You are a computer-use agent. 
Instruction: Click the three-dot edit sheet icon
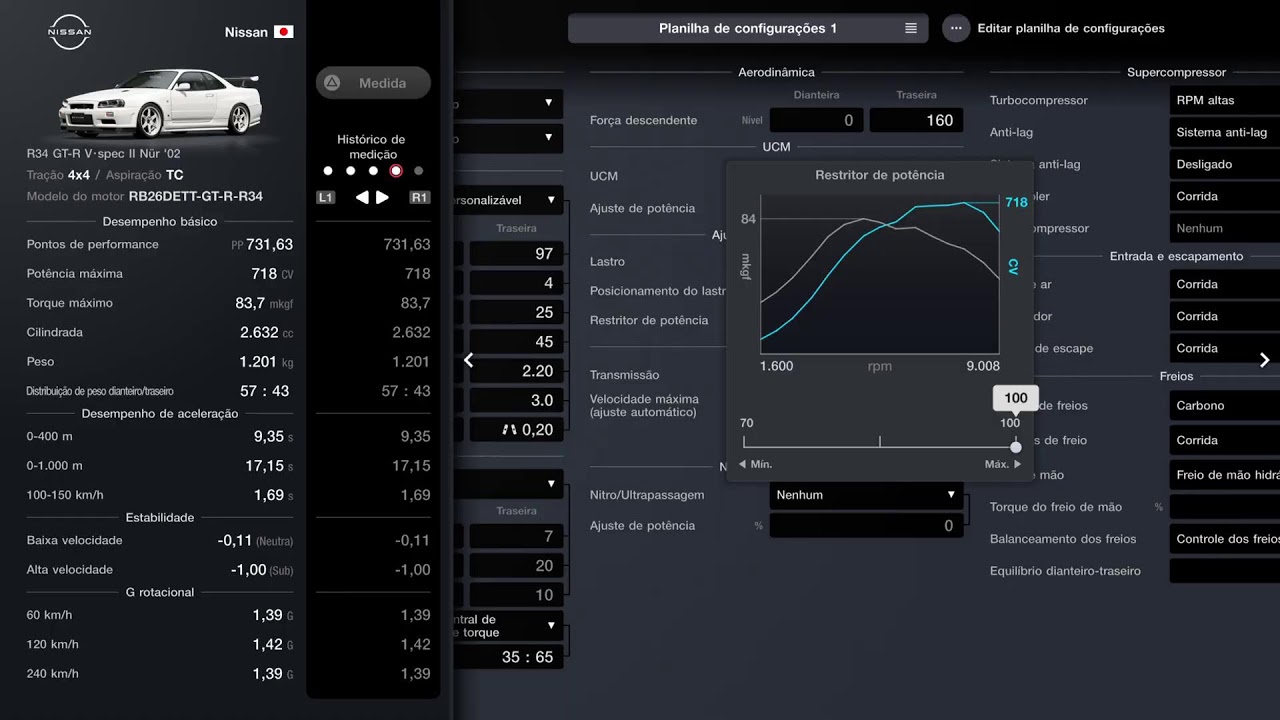click(x=956, y=28)
